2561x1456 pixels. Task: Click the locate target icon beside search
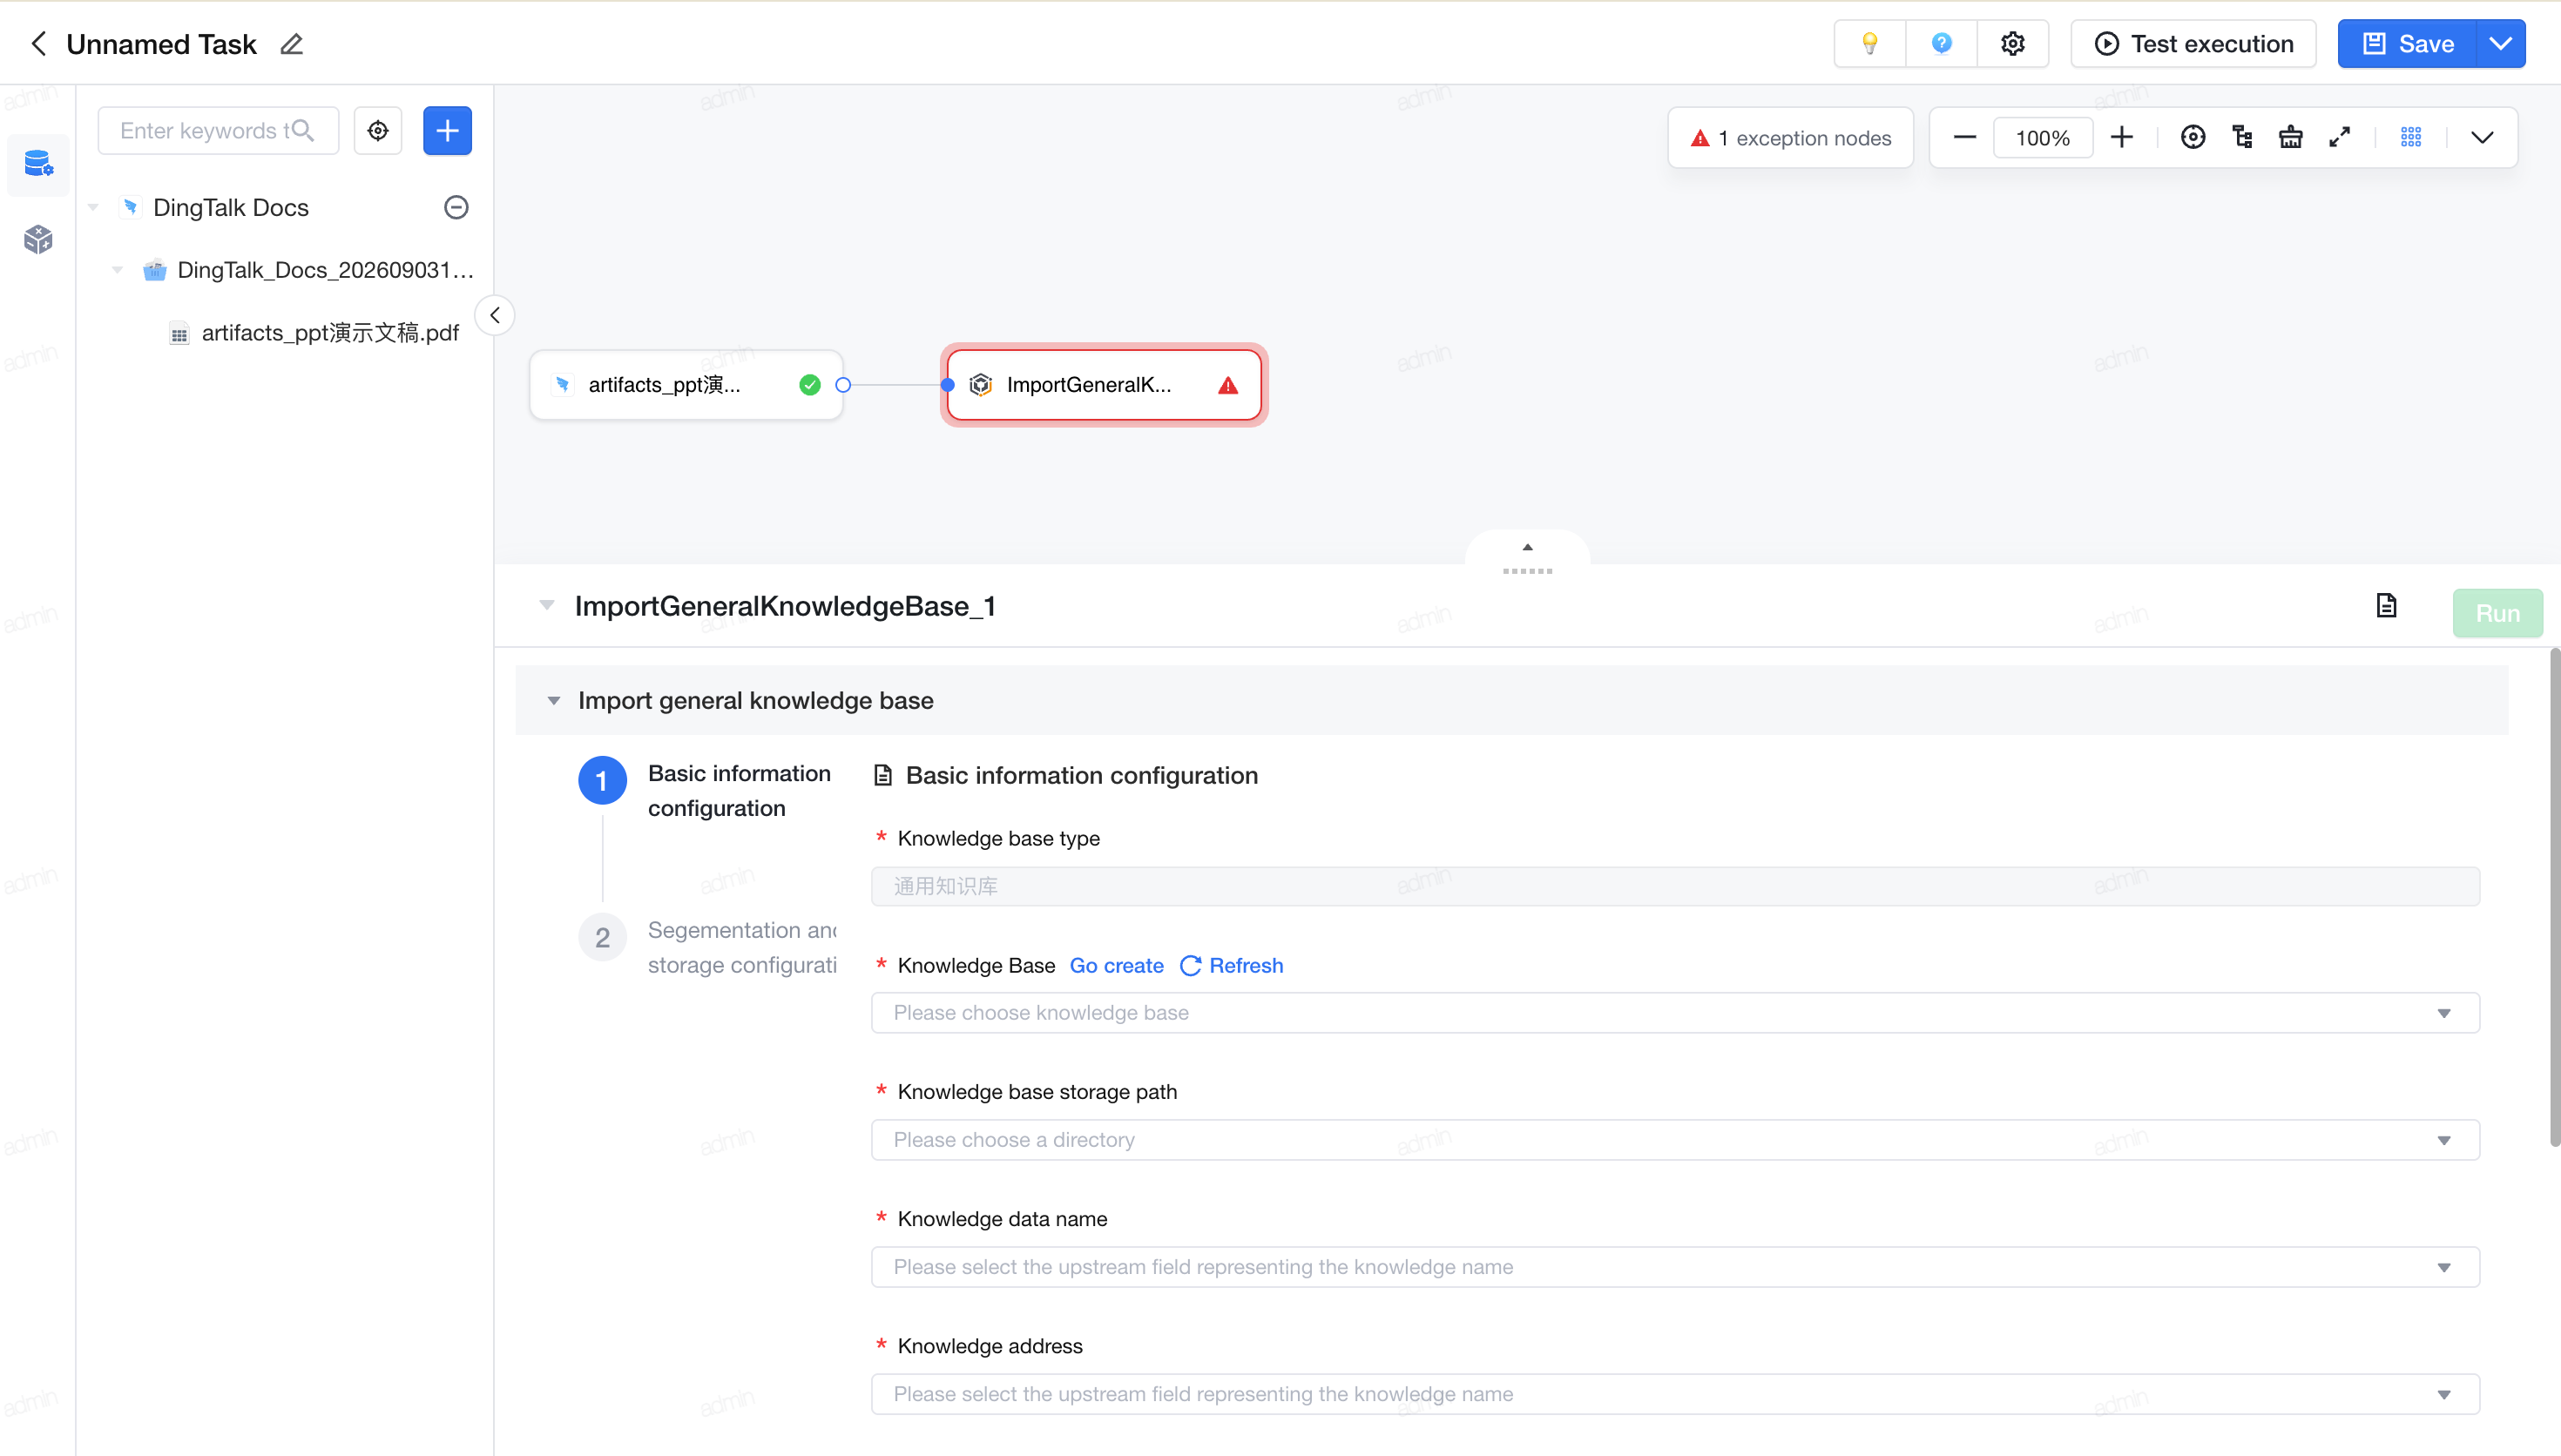click(x=378, y=131)
